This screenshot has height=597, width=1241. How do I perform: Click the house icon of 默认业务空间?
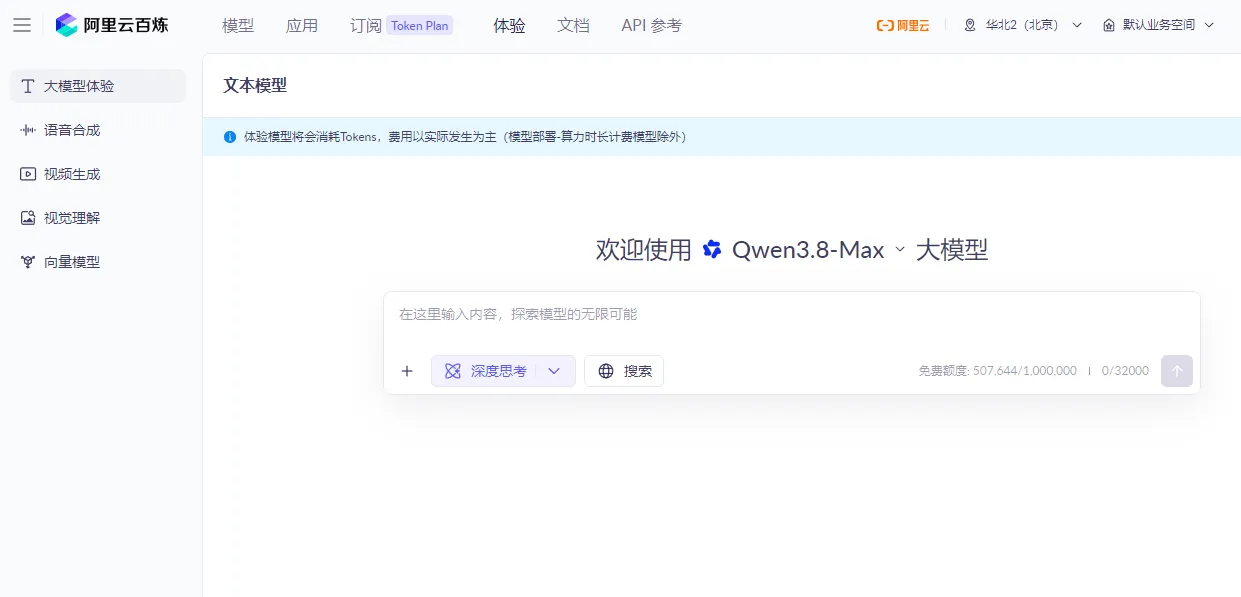pyautogui.click(x=1108, y=25)
